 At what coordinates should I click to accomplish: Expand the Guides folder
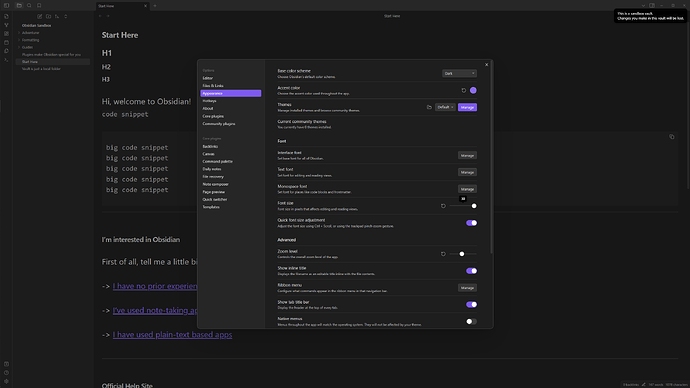[27, 47]
